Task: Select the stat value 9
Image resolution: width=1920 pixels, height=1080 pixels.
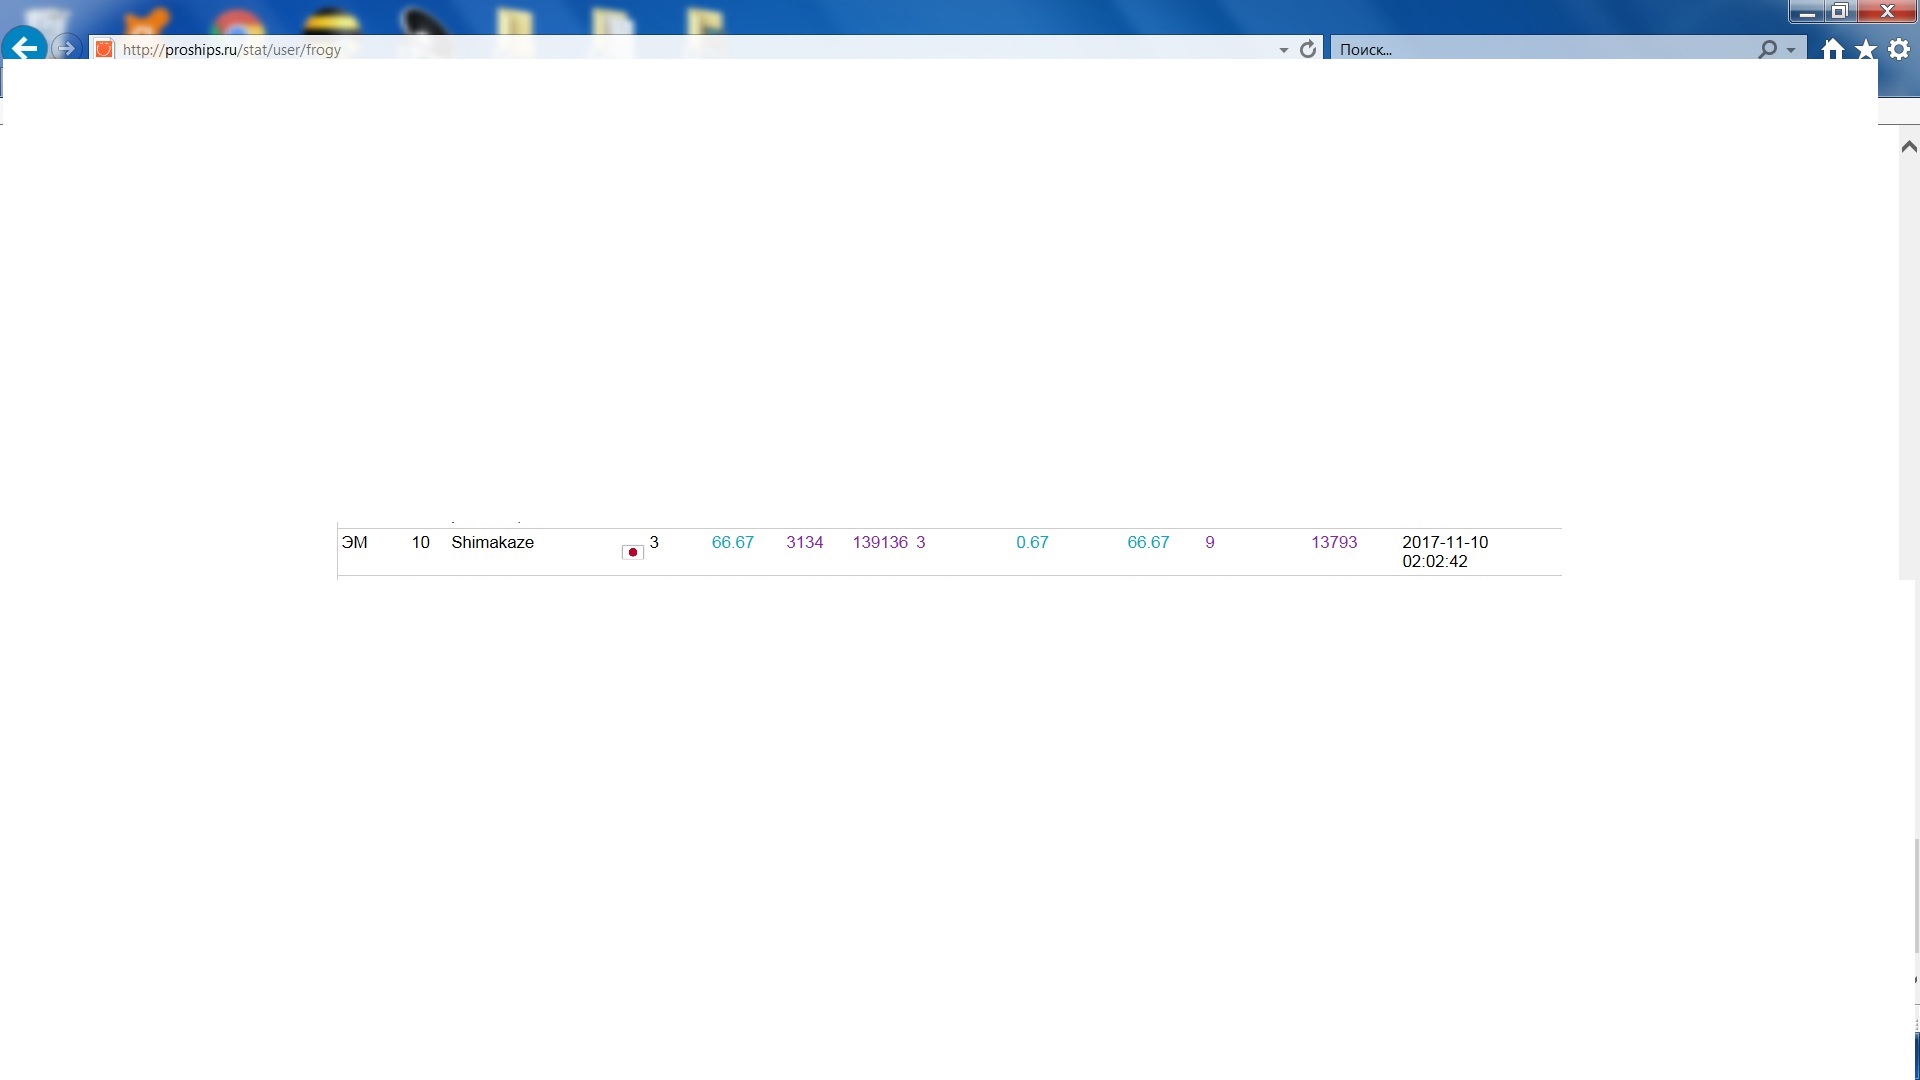Action: pos(1210,543)
